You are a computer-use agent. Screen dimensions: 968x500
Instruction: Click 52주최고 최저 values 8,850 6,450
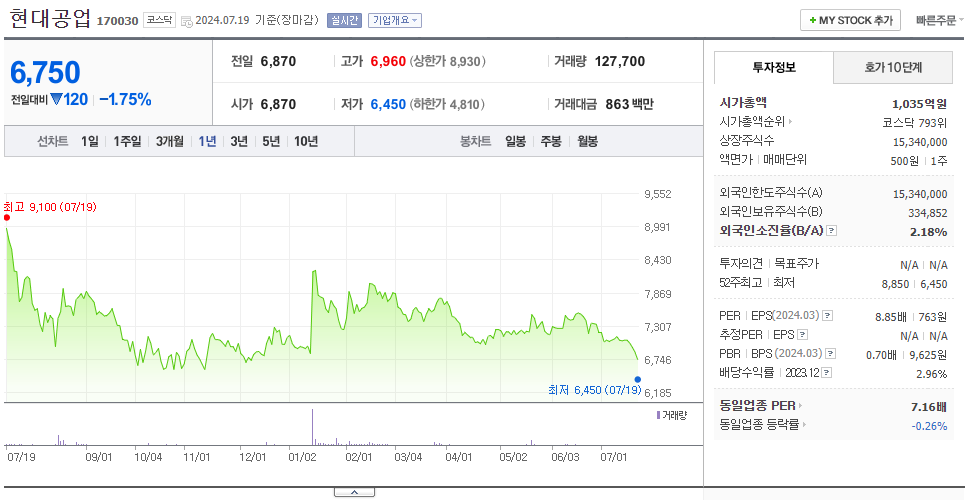pos(914,283)
